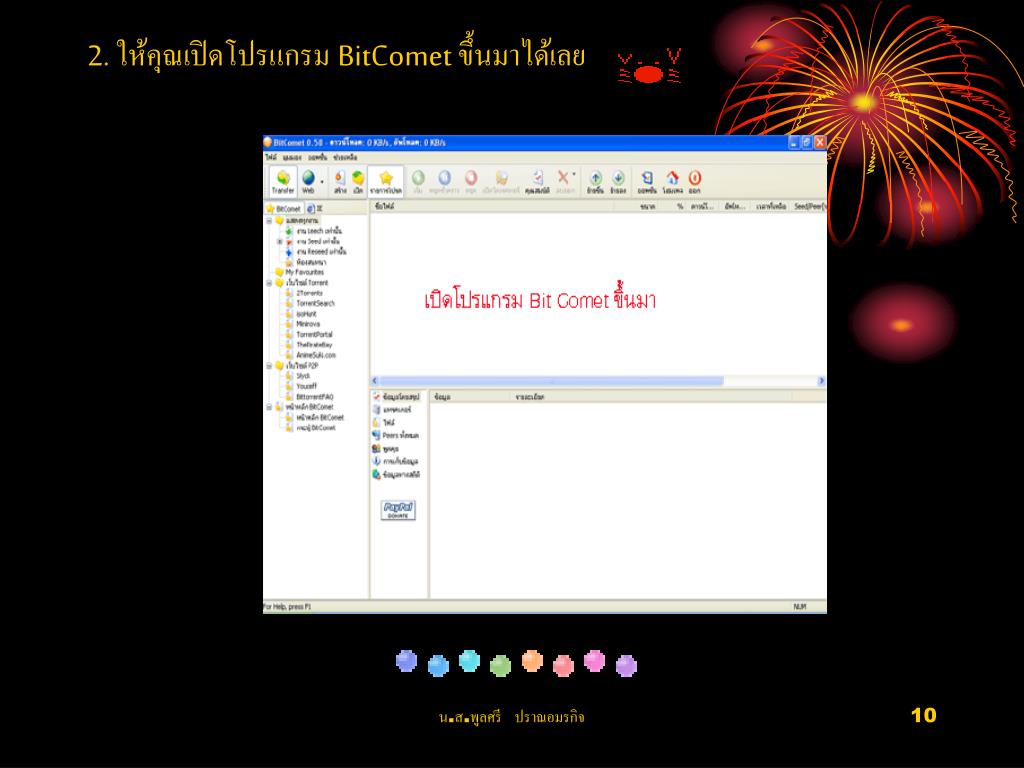Collapse the P2P websites tree node

[269, 366]
